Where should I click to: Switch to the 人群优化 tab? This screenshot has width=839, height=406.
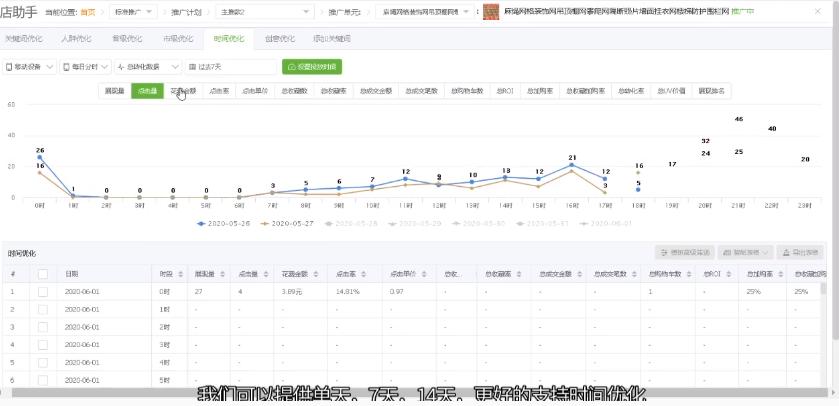tap(76, 39)
